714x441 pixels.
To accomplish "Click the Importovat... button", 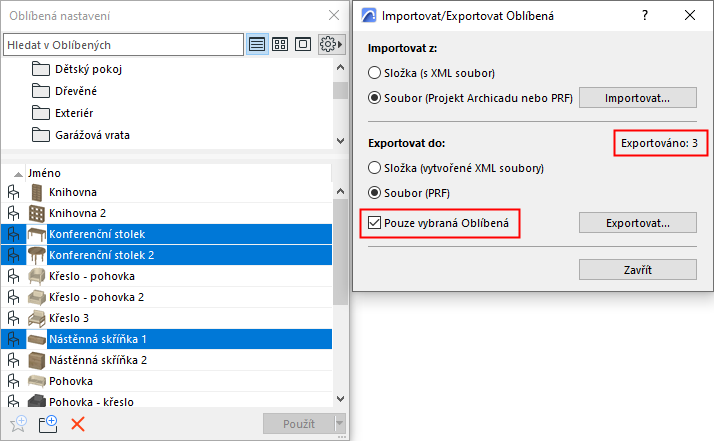I will tap(637, 98).
